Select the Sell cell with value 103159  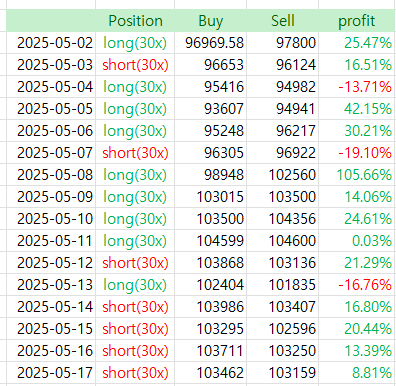pyautogui.click(x=282, y=373)
